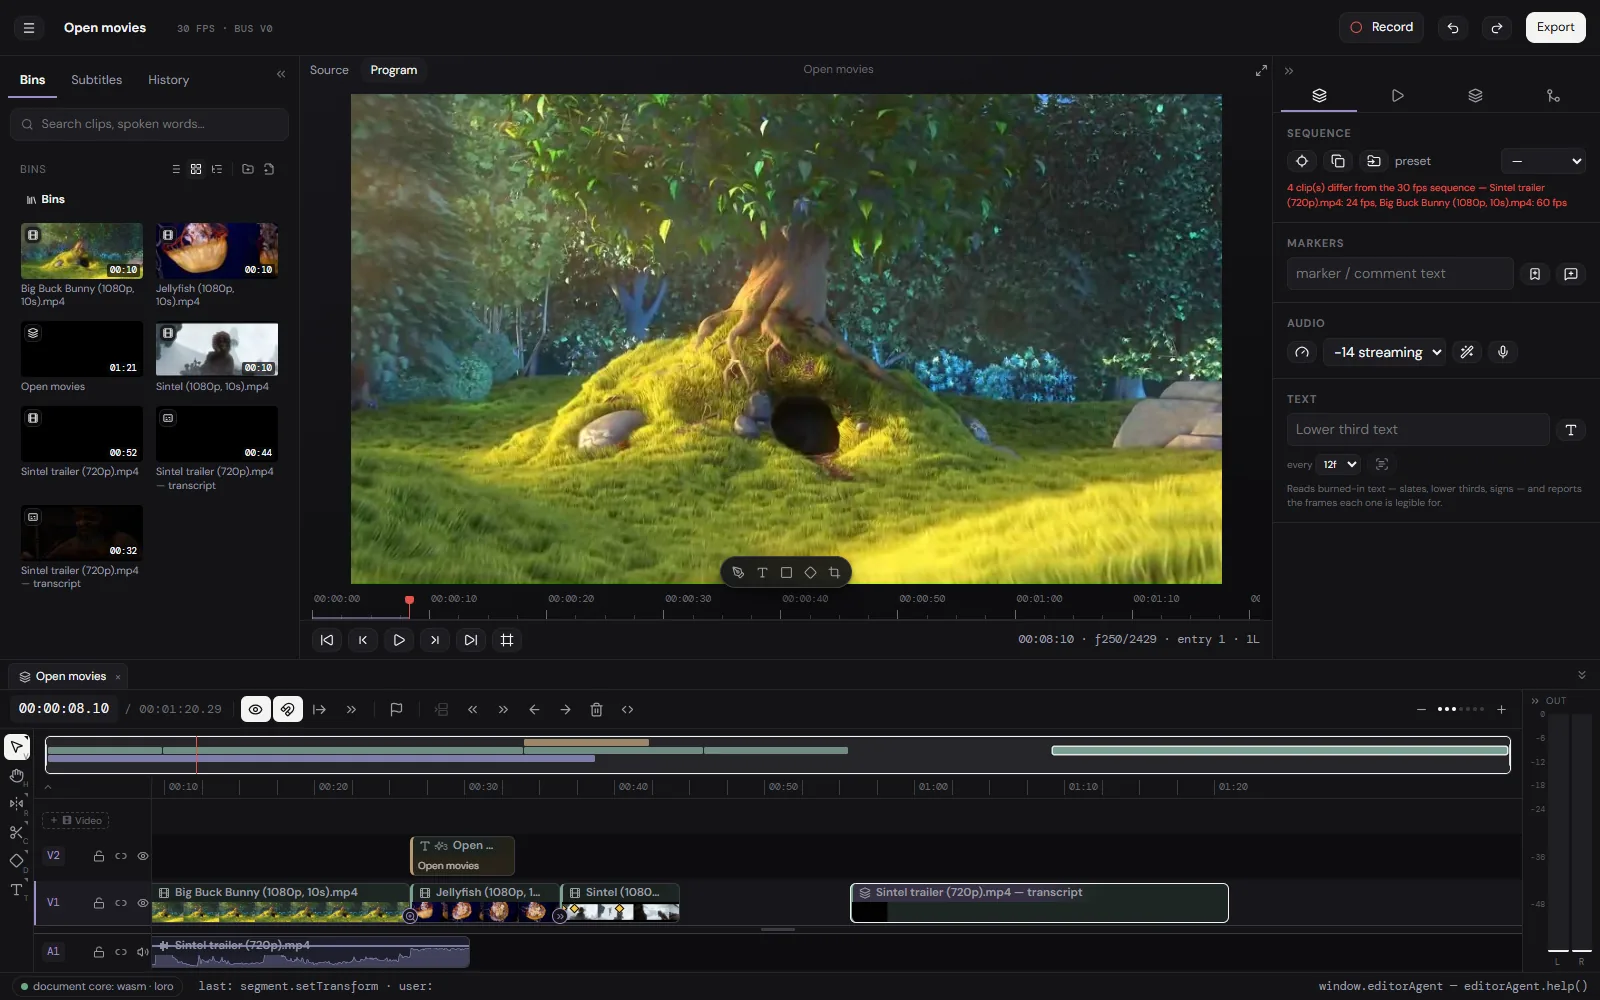This screenshot has height=1000, width=1600.
Task: Open the sequence preset dropdown
Action: tap(1543, 161)
